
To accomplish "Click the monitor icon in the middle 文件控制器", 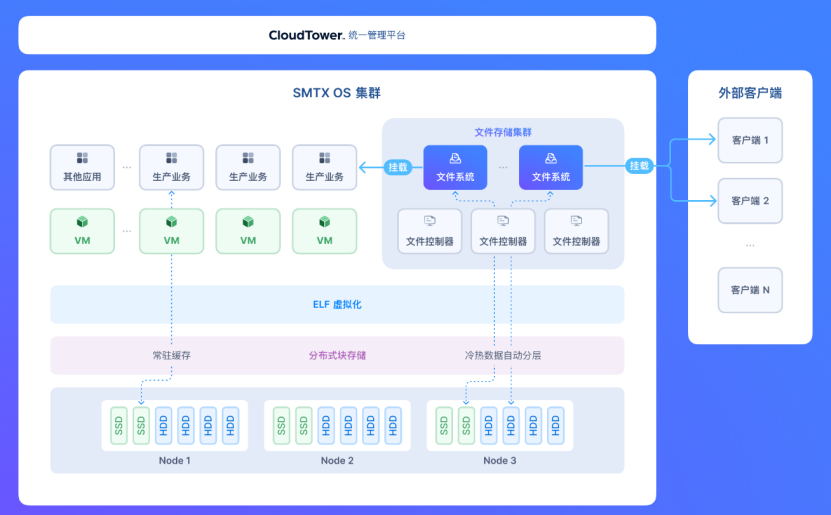I will [x=503, y=221].
